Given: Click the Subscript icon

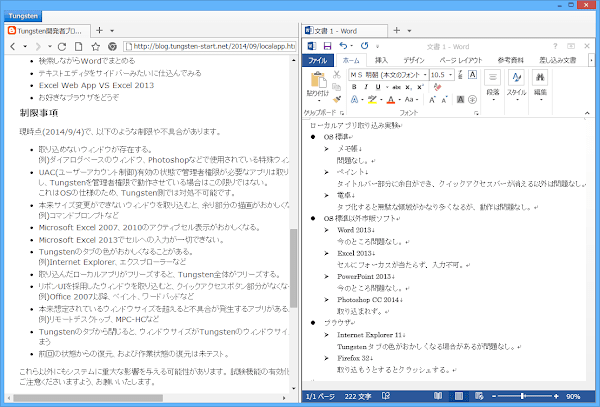Looking at the screenshot, I should point(408,87).
